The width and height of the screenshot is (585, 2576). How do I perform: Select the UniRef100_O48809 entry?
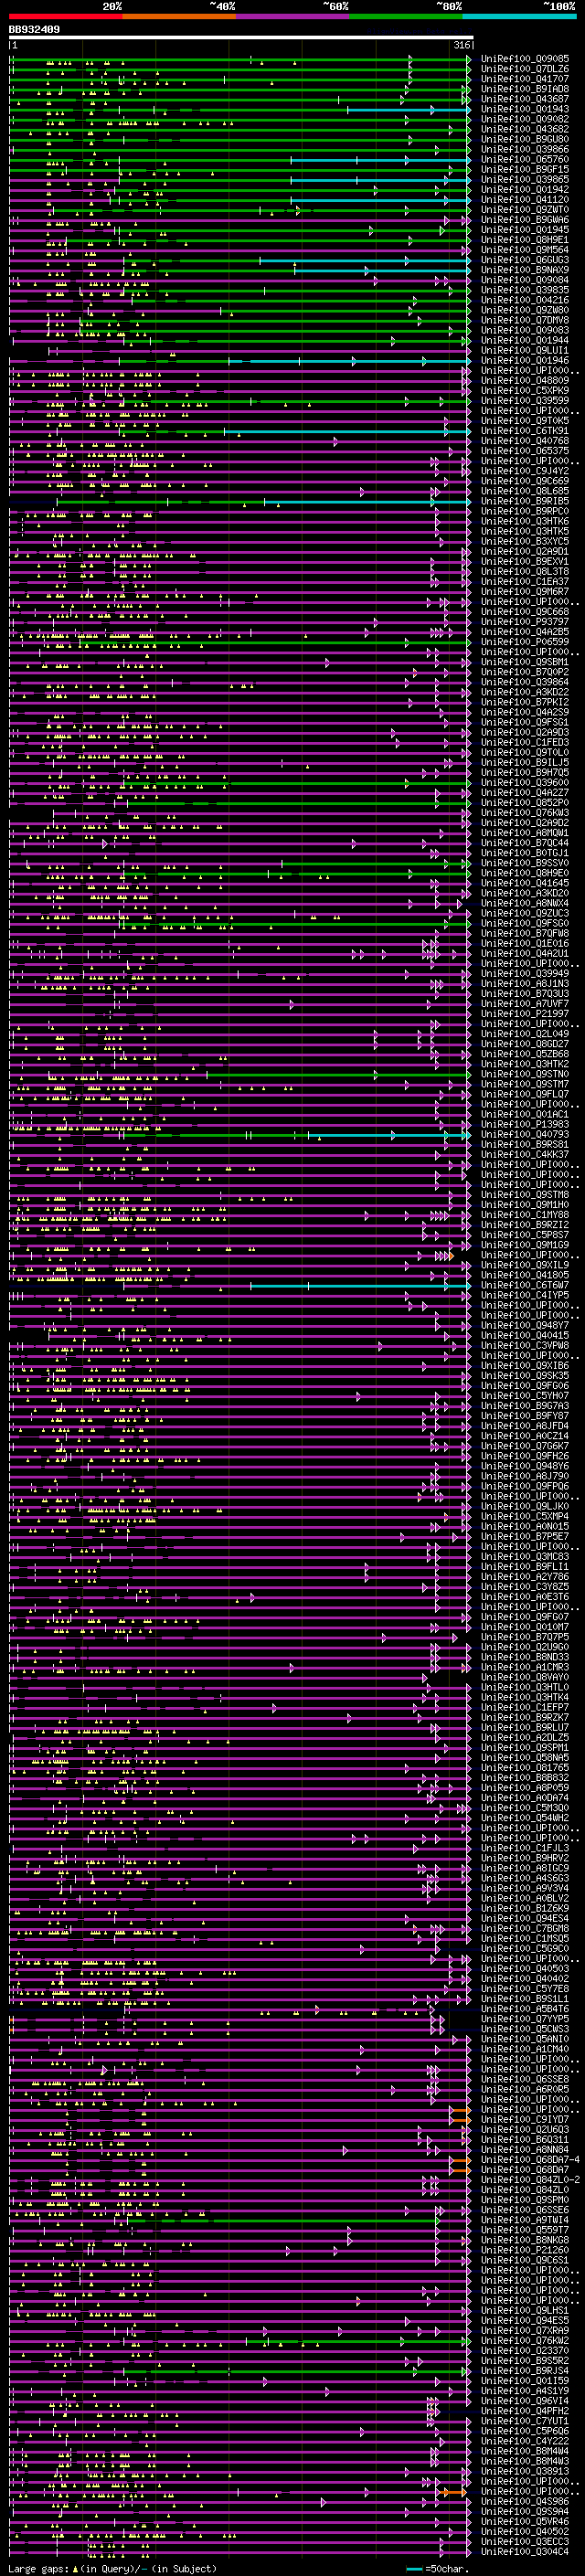524,380
